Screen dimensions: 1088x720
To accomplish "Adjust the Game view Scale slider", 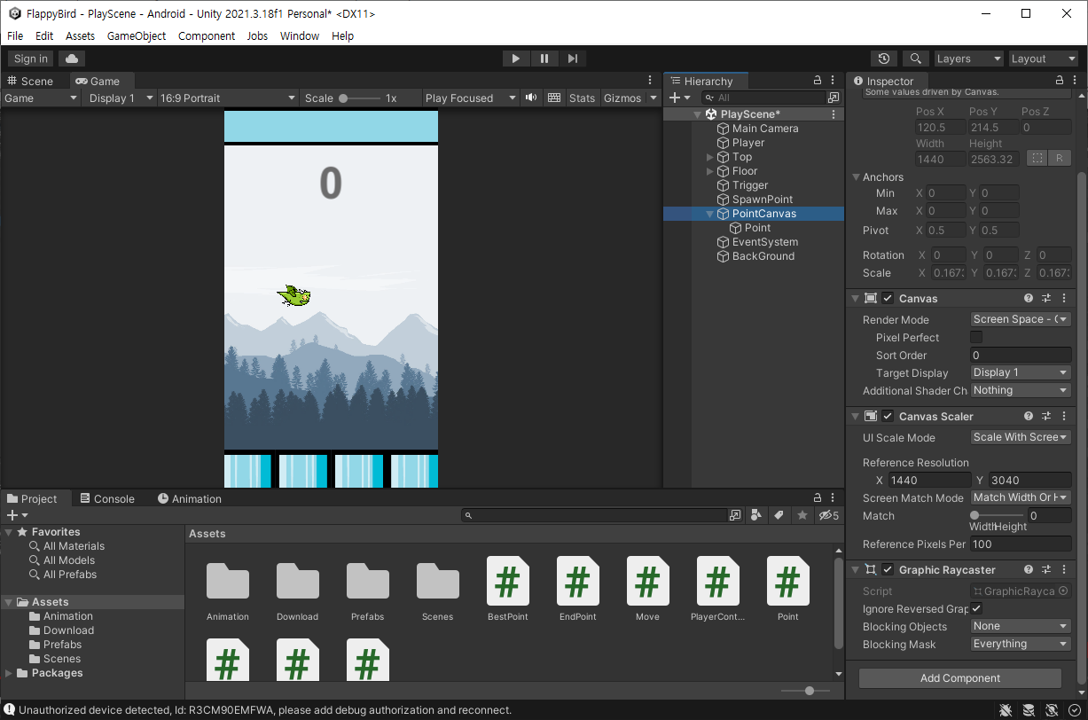I will click(x=359, y=98).
